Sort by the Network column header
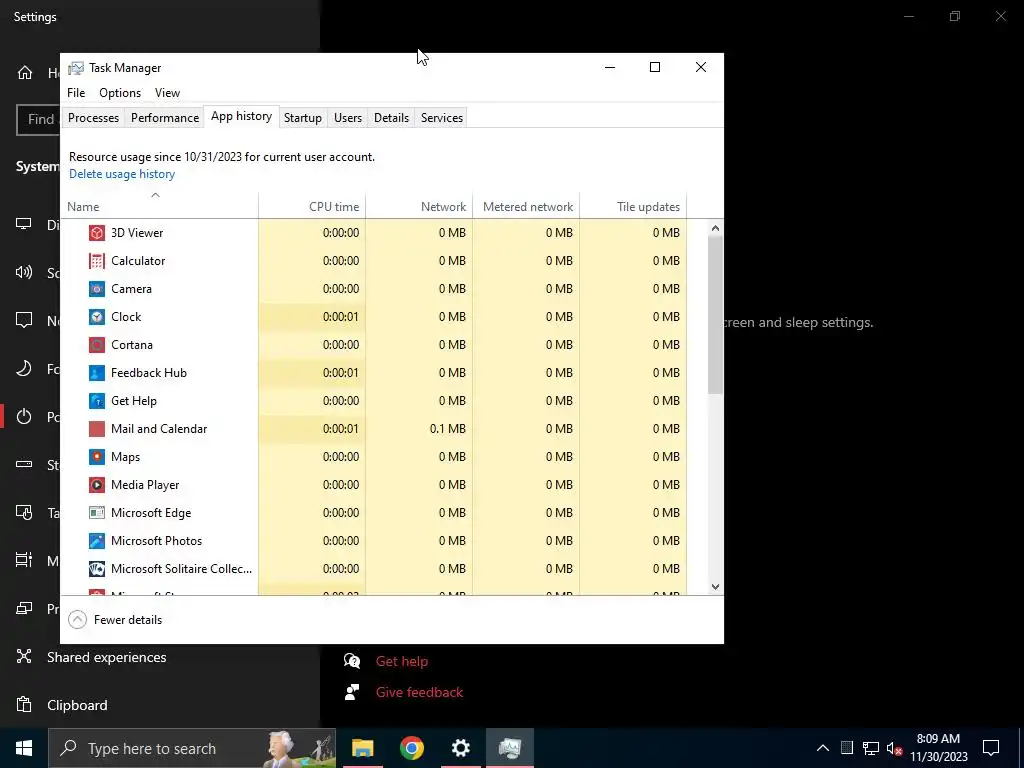The height and width of the screenshot is (768, 1024). coord(419,206)
